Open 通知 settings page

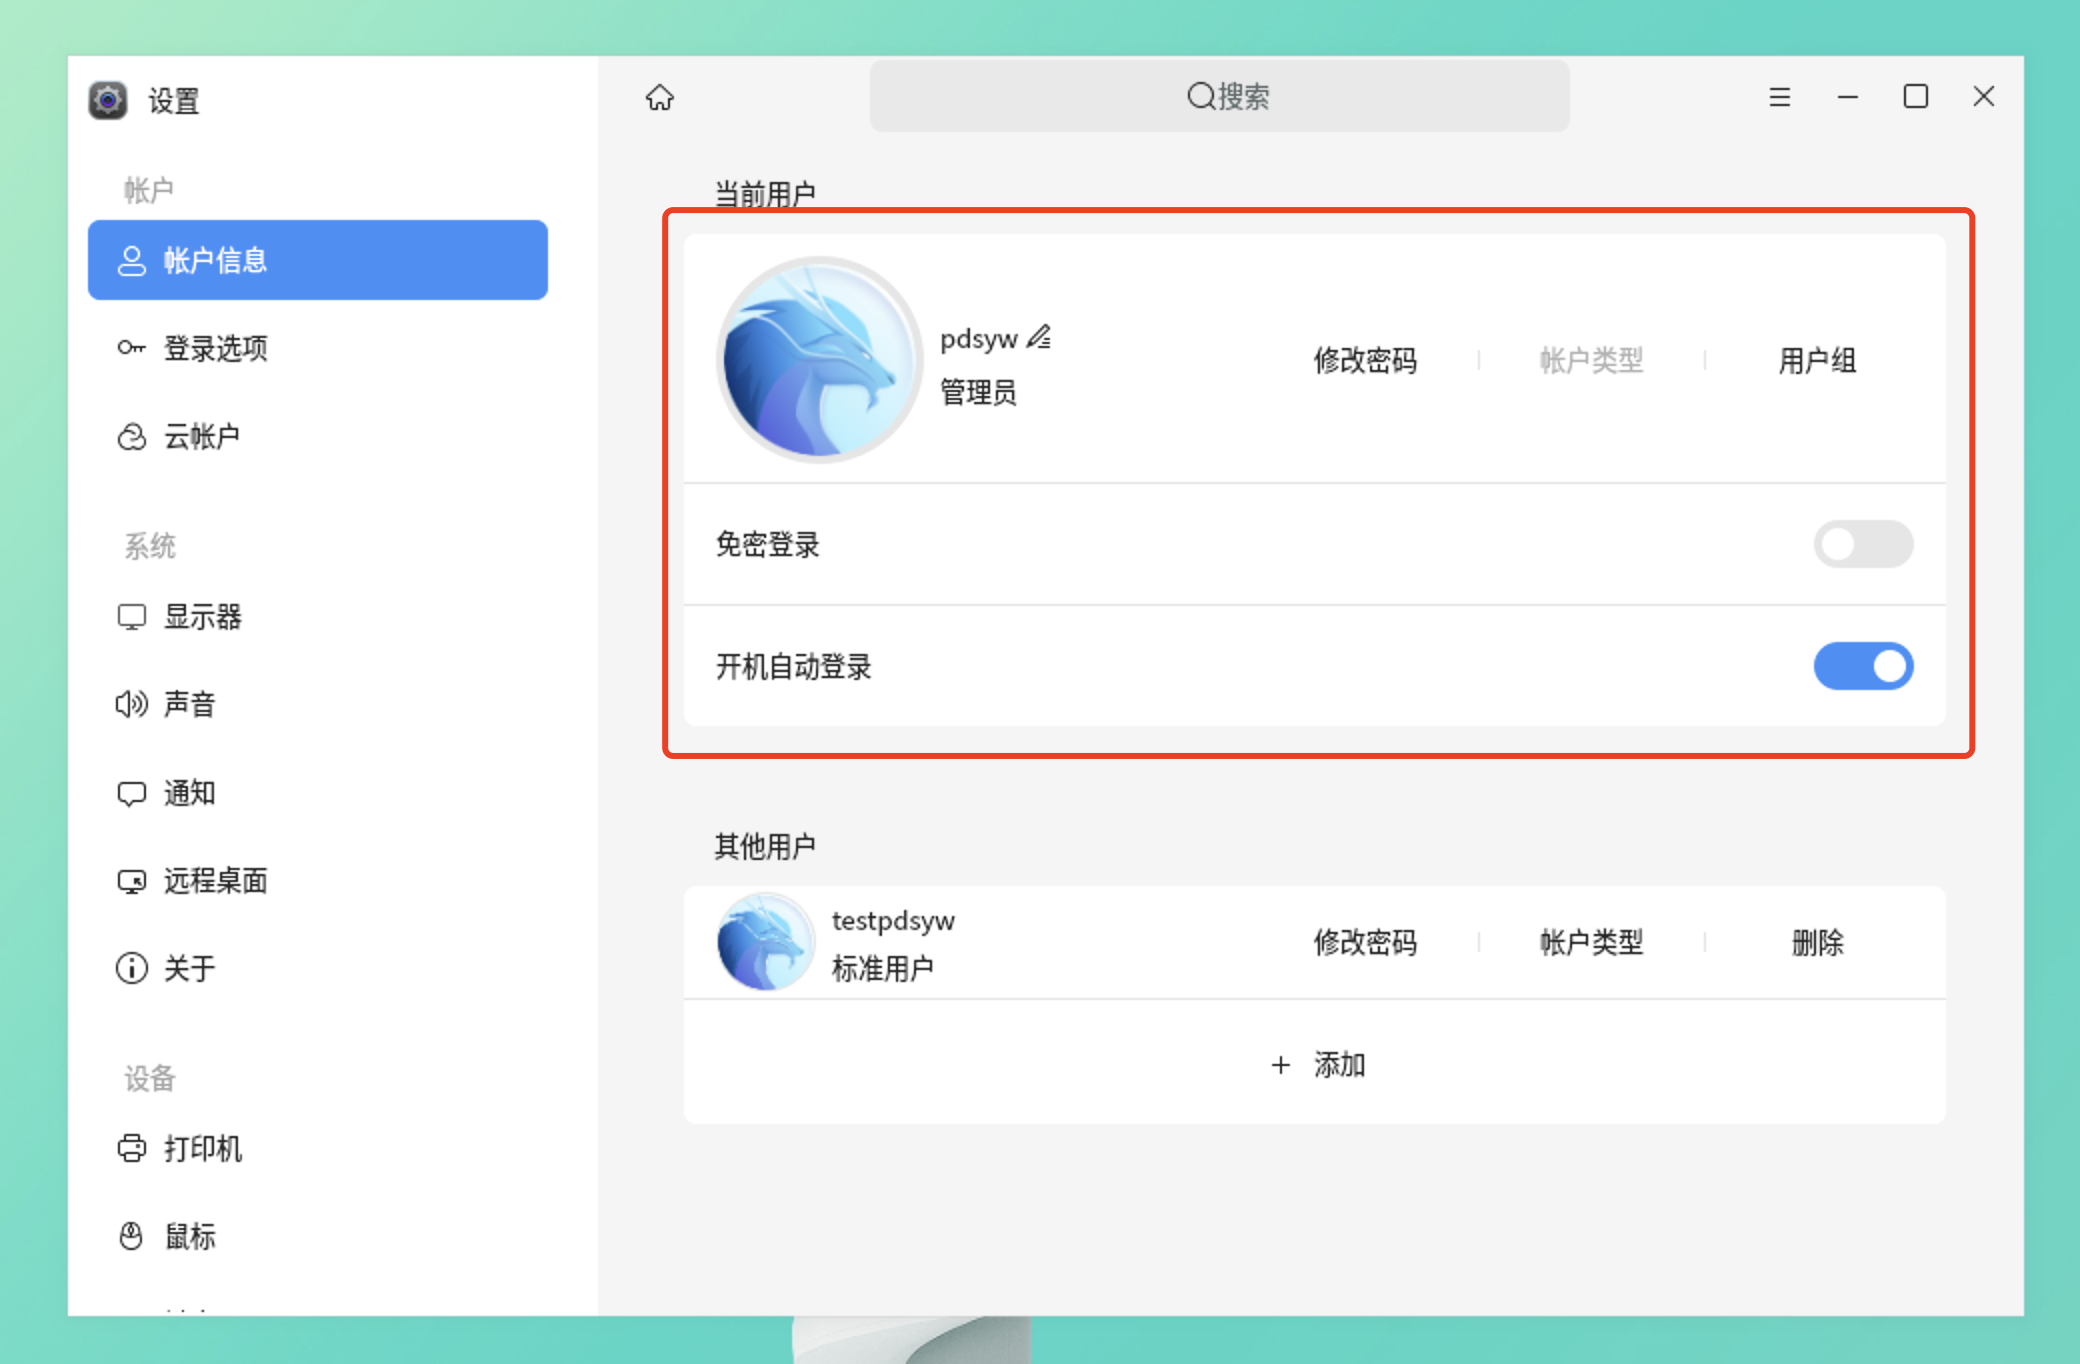tap(190, 793)
